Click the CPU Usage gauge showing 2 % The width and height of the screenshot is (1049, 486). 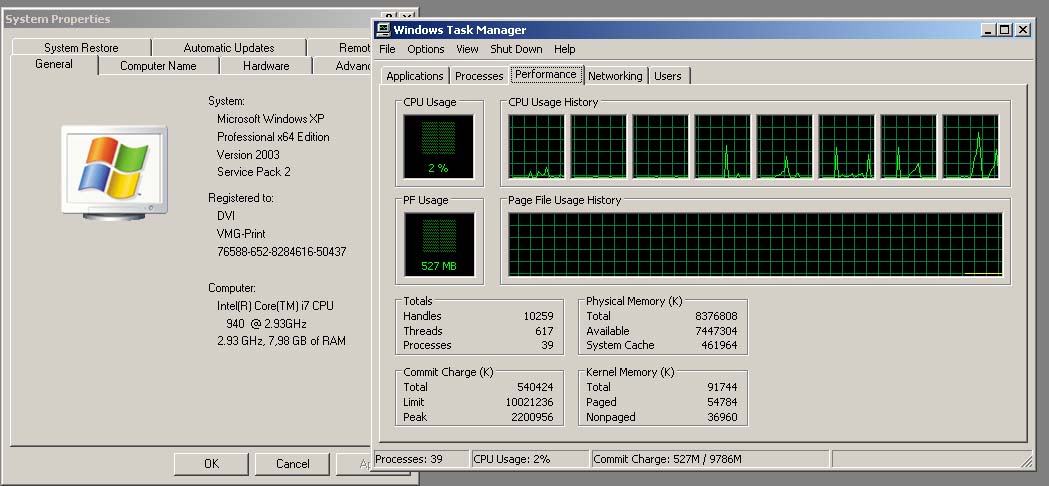point(438,147)
